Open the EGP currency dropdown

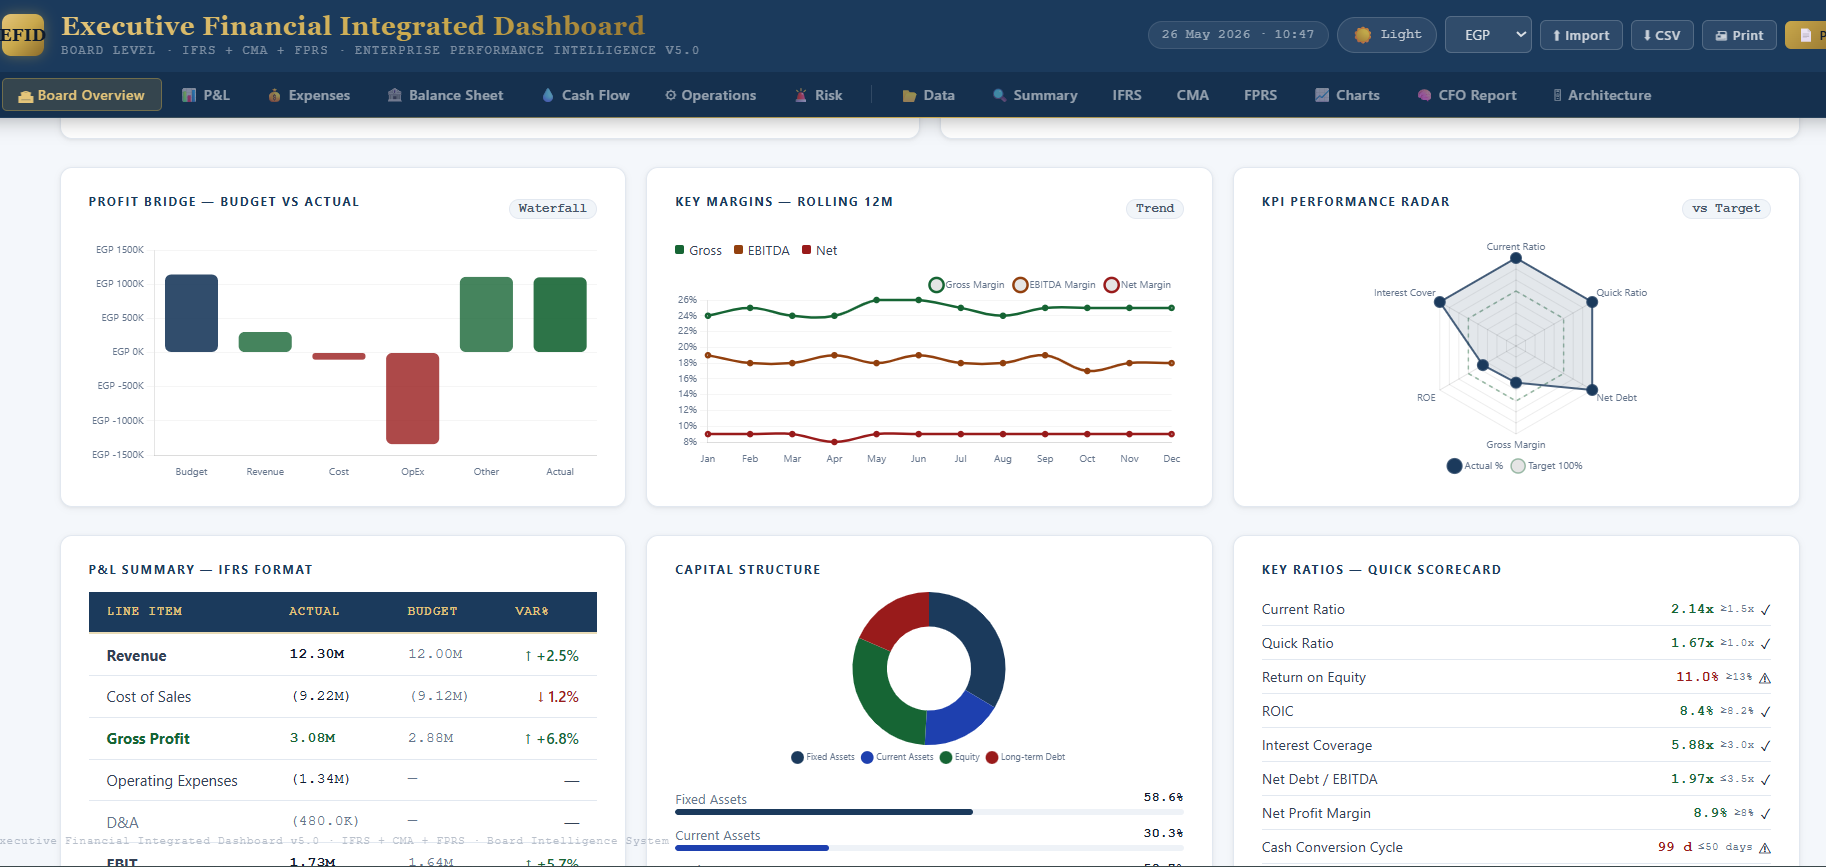(x=1489, y=35)
